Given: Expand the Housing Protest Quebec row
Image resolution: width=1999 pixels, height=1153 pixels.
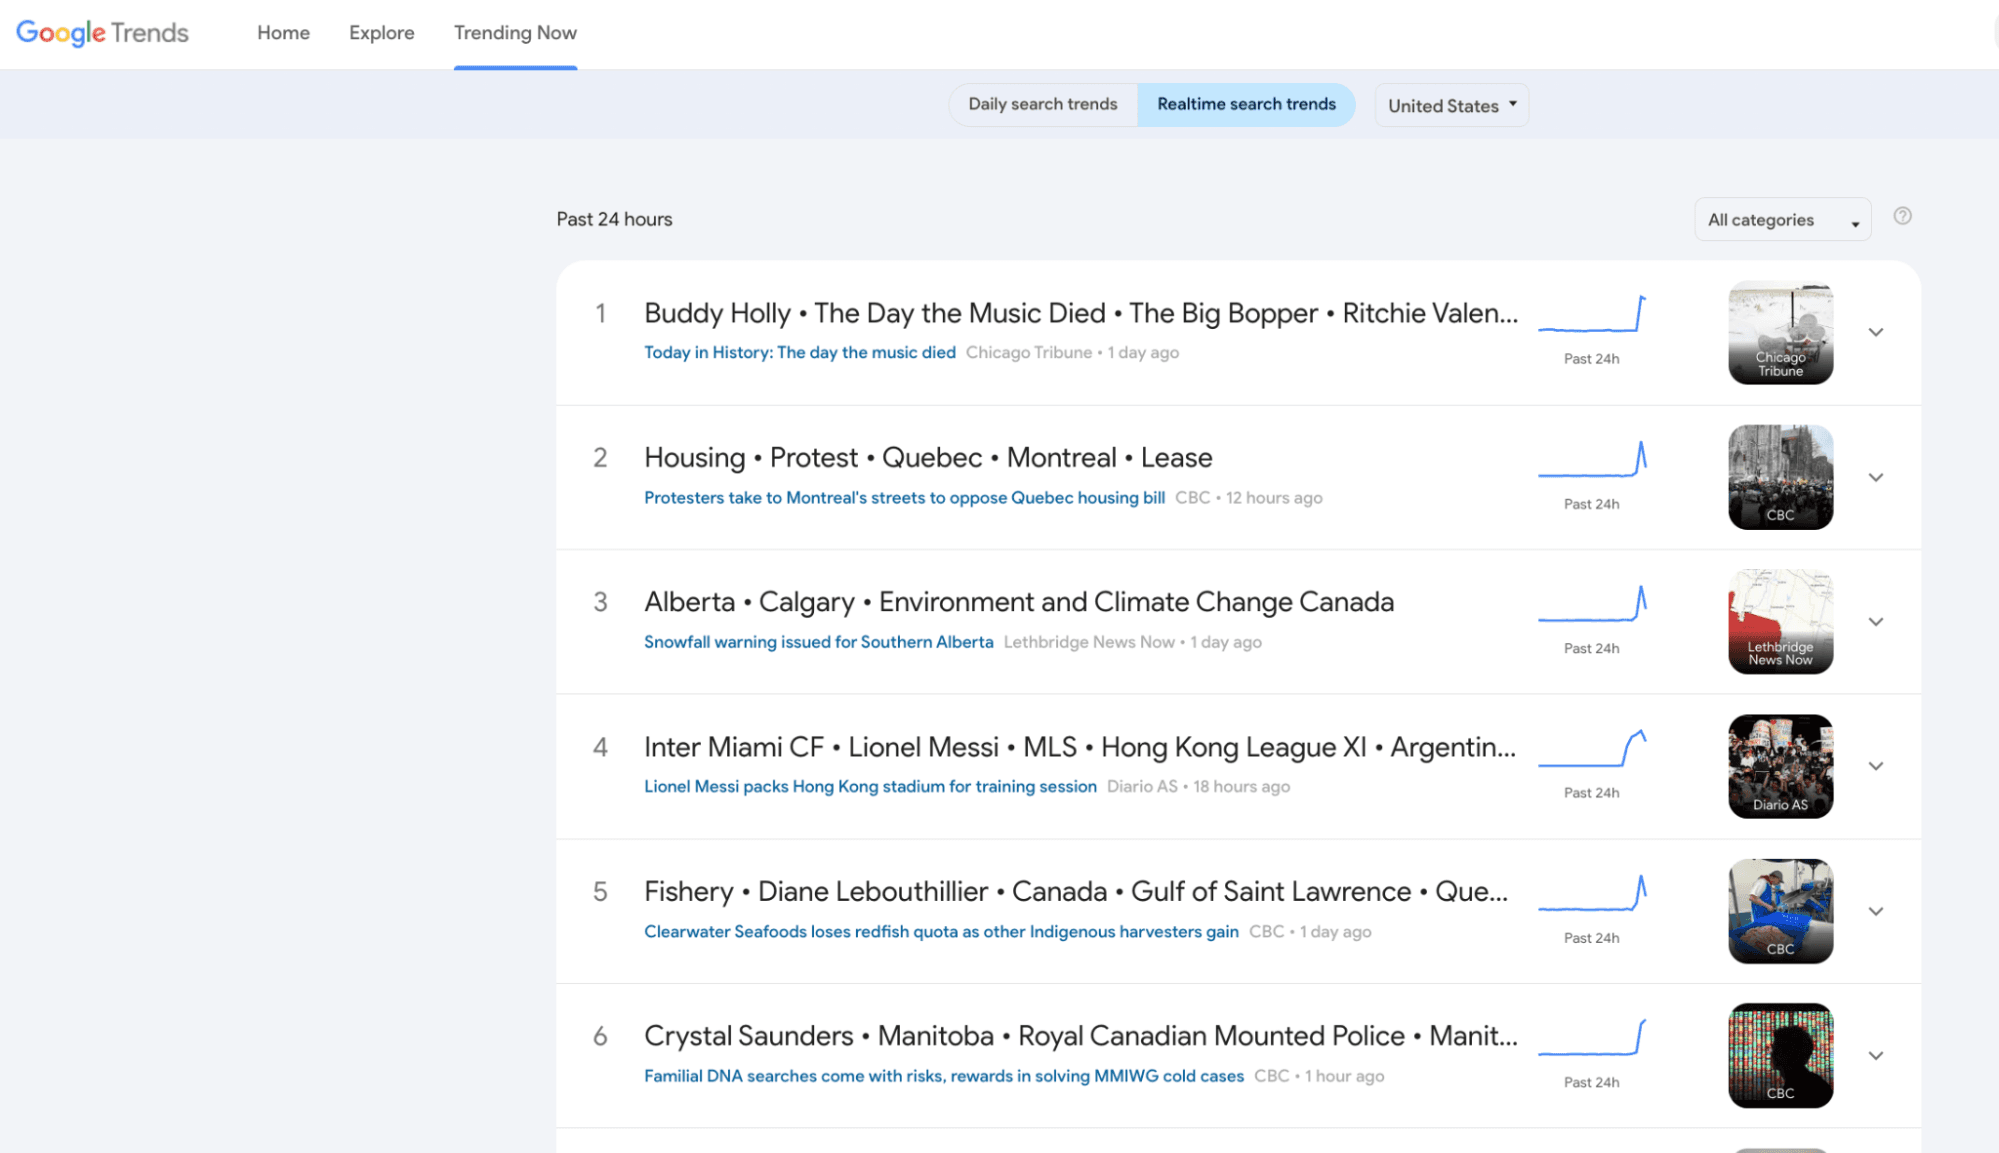Looking at the screenshot, I should (x=1876, y=478).
